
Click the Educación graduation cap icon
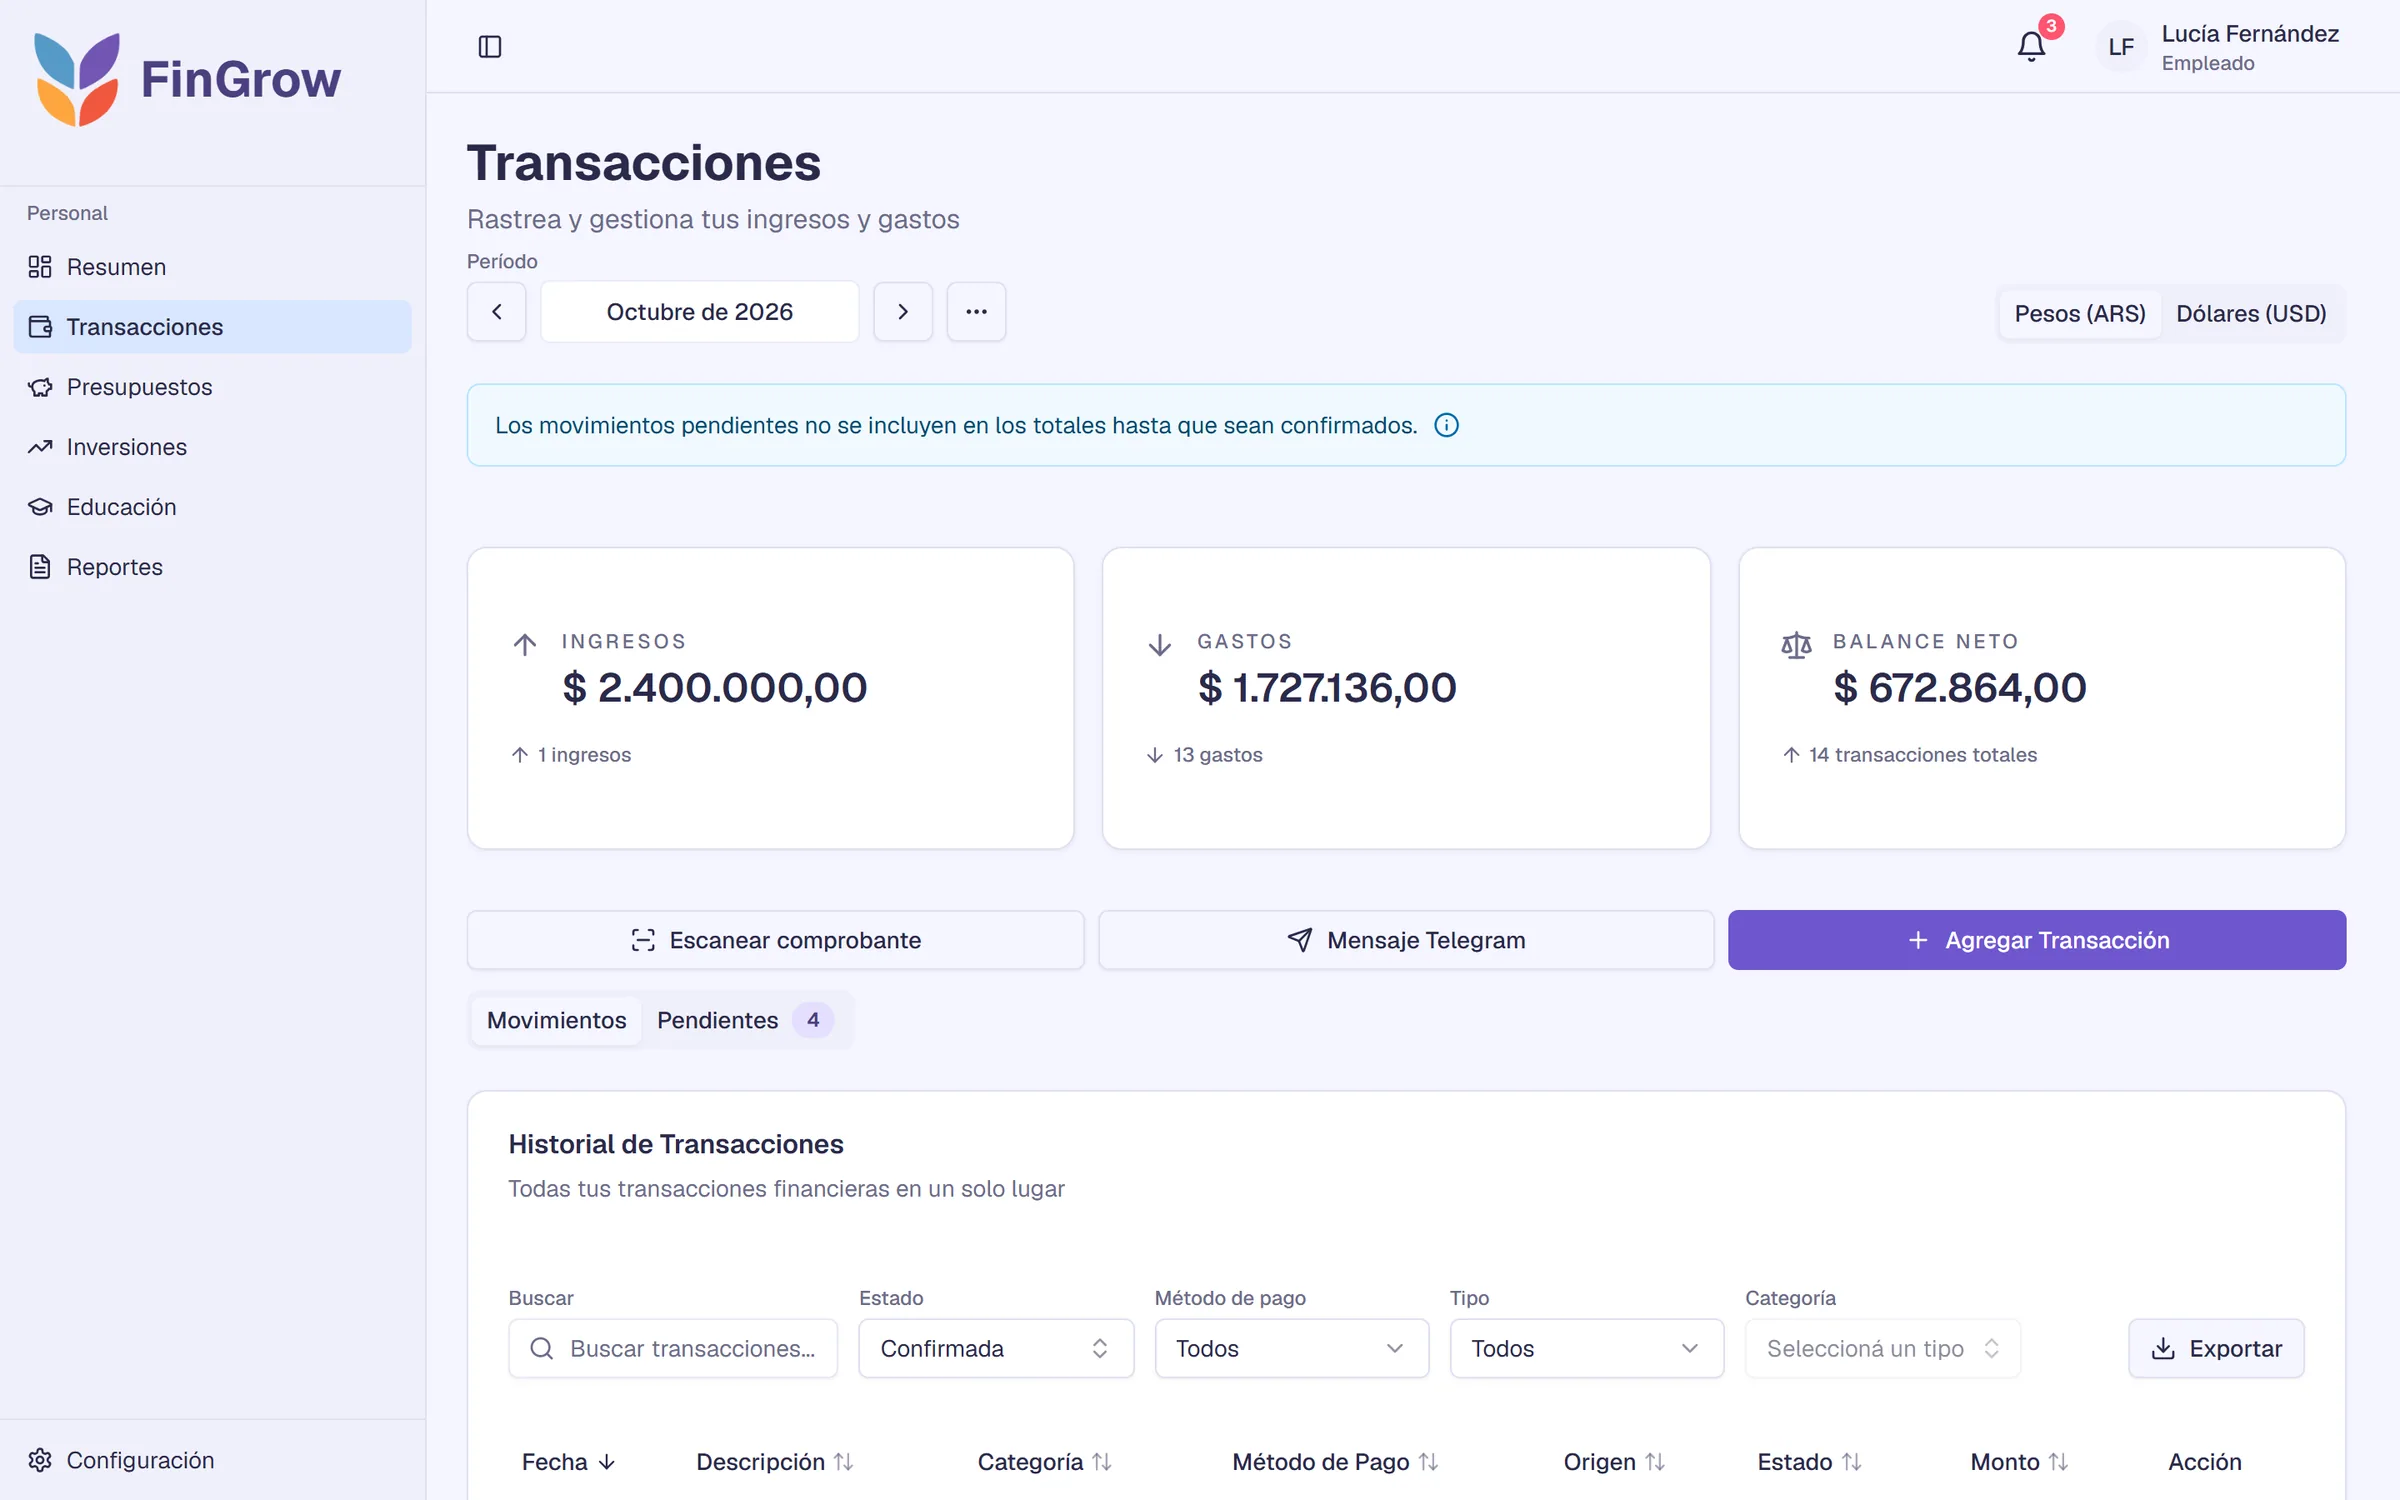coord(40,507)
